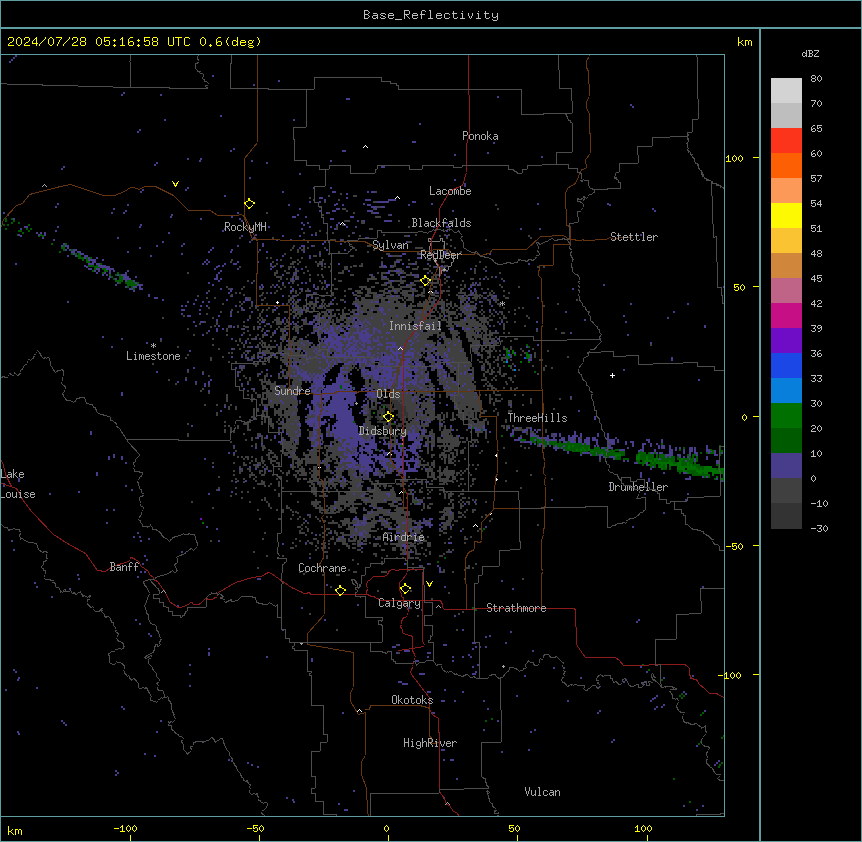The width and height of the screenshot is (862, 842).
Task: Click the dBZ legend heading
Action: 810,53
